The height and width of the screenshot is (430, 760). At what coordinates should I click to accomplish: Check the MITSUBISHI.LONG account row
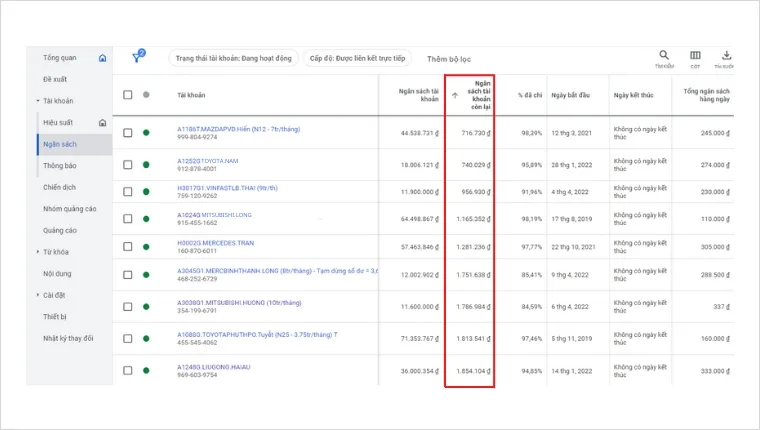[x=127, y=219]
